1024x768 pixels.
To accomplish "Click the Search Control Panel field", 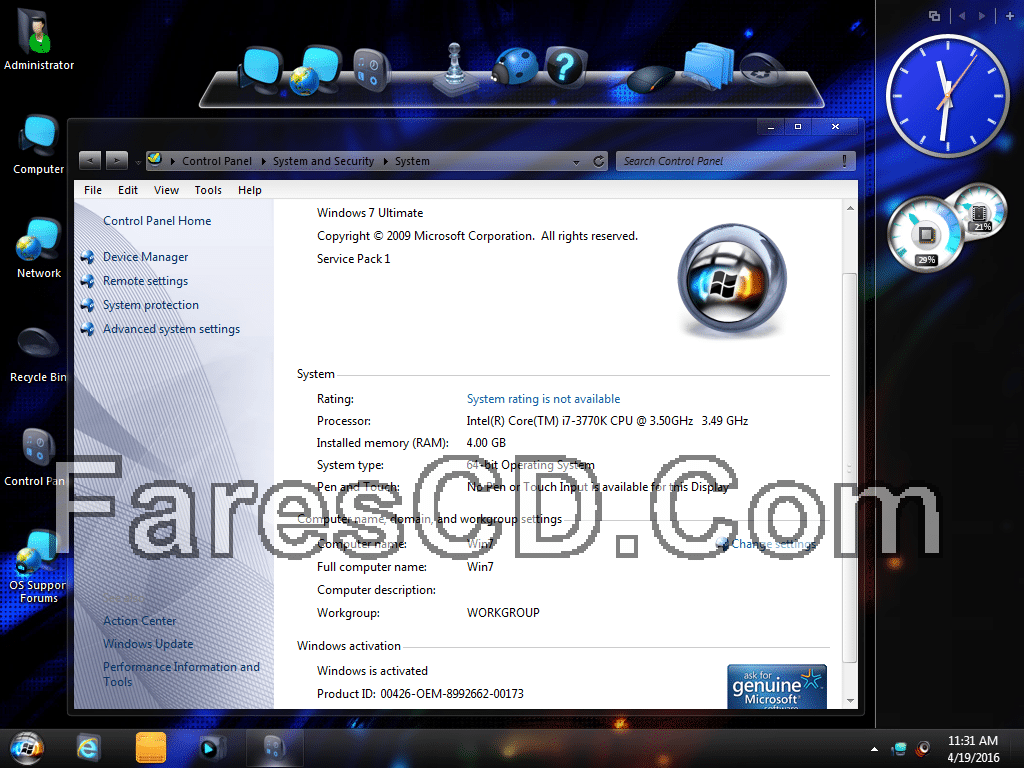I will pyautogui.click(x=735, y=161).
